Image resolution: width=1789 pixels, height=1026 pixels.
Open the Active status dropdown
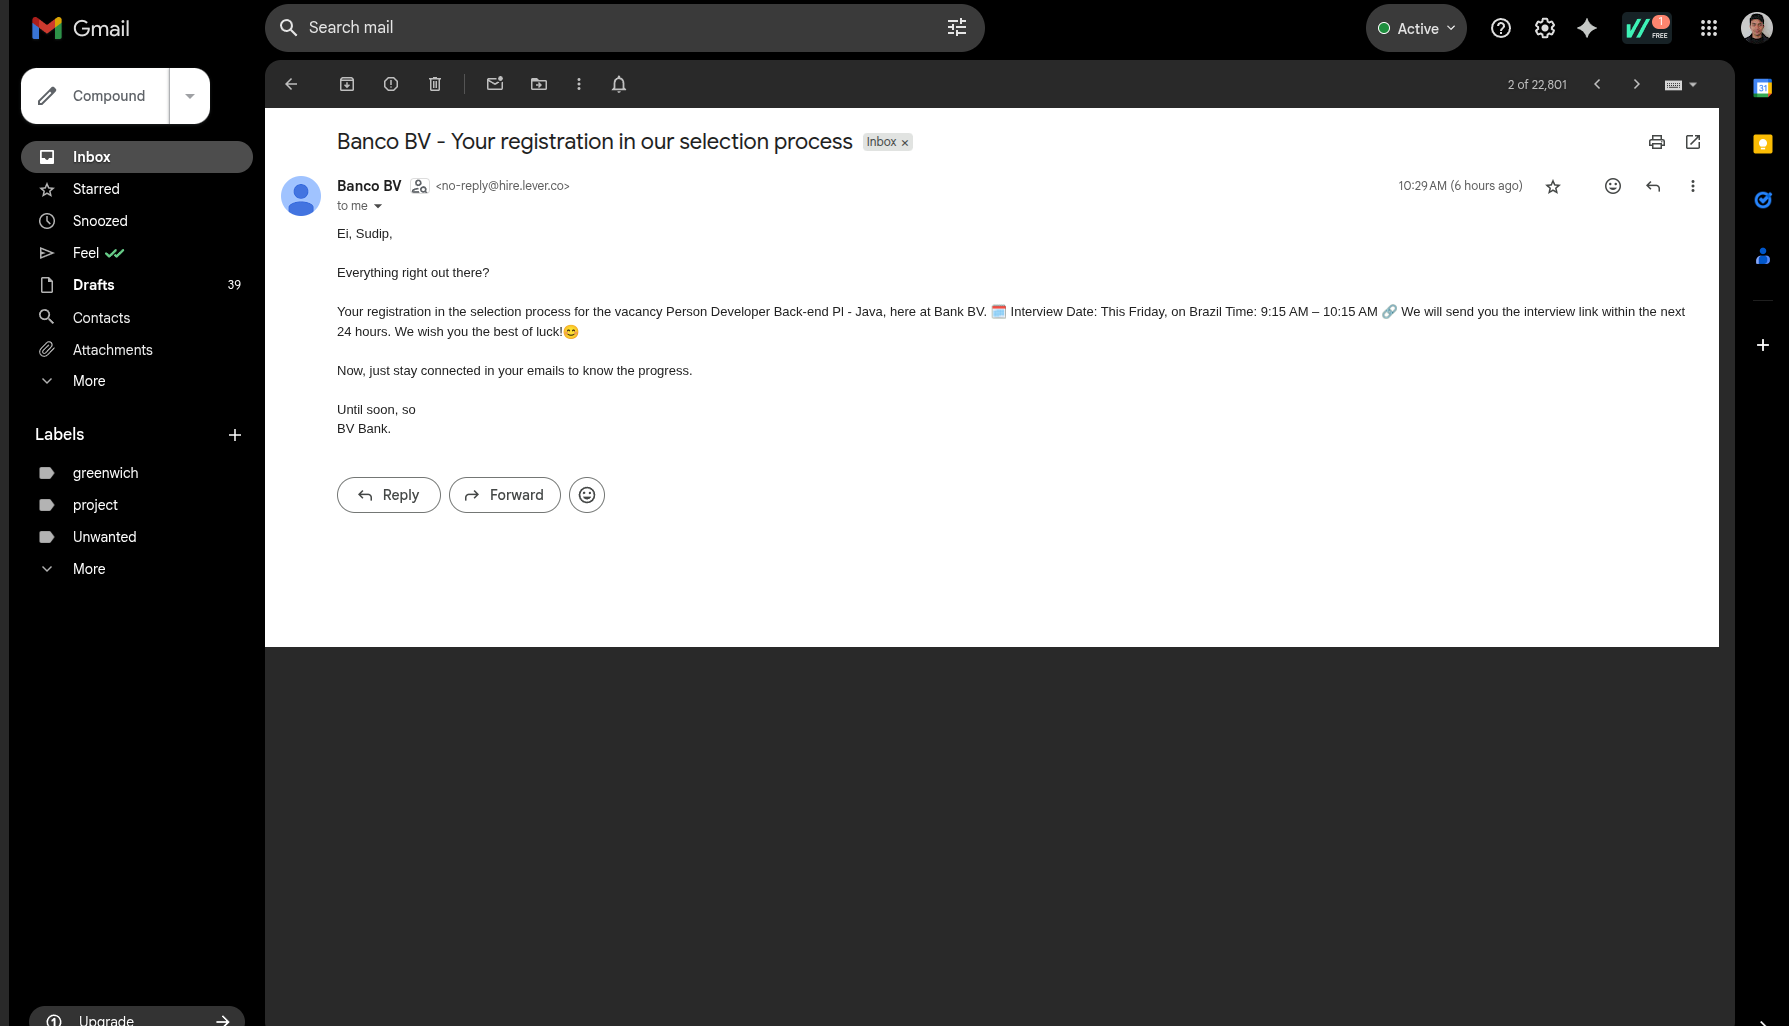pyautogui.click(x=1416, y=28)
